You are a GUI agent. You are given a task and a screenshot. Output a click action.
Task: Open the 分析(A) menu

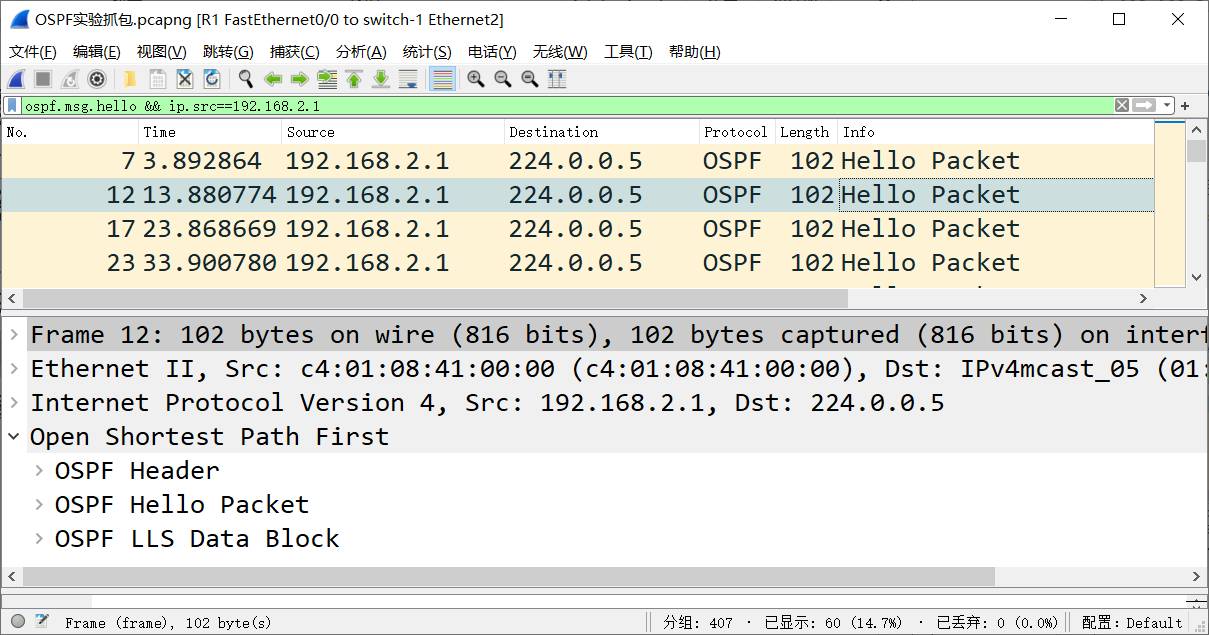tap(360, 52)
